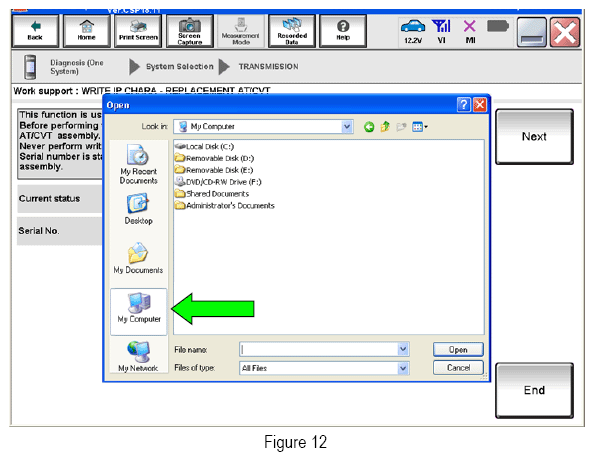594x461 pixels.
Task: Open My Recent Documents in the sidebar
Action: tap(139, 164)
